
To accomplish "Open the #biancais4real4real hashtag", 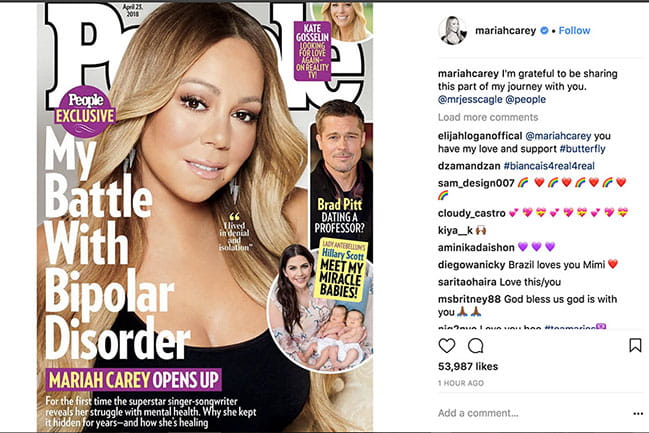I will click(x=549, y=166).
